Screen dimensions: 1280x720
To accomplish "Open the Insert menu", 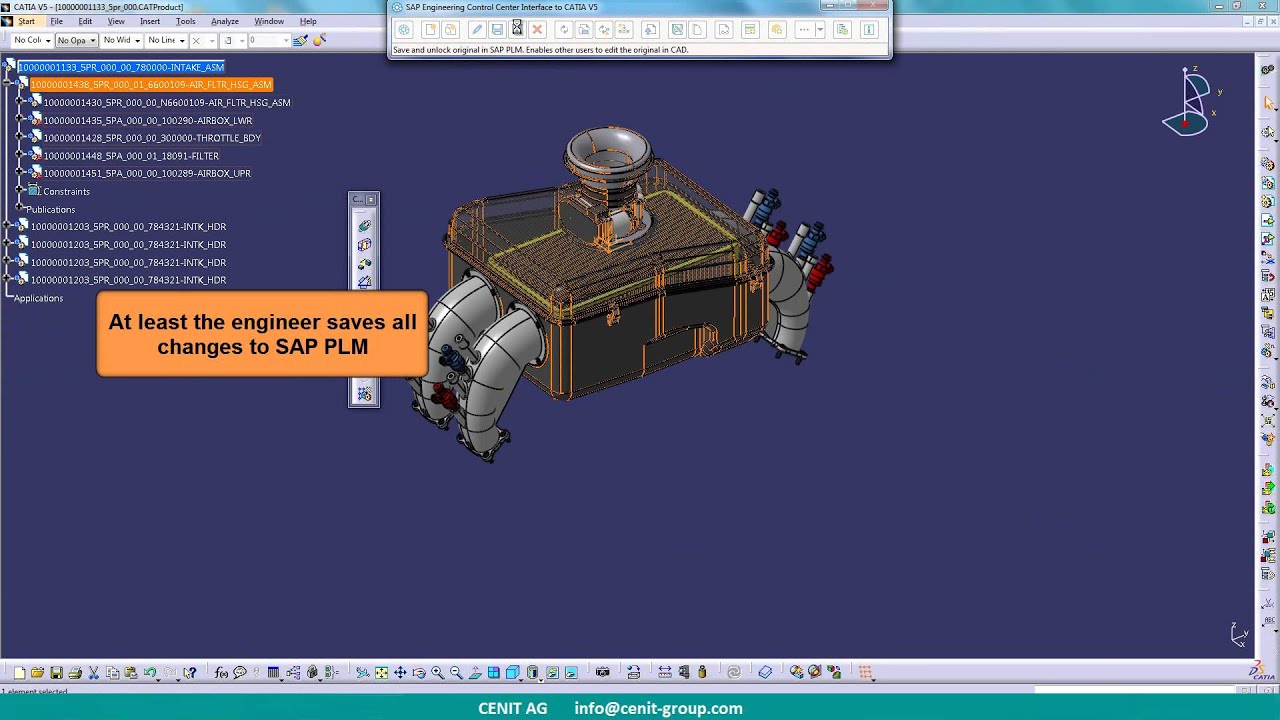I will pyautogui.click(x=150, y=21).
